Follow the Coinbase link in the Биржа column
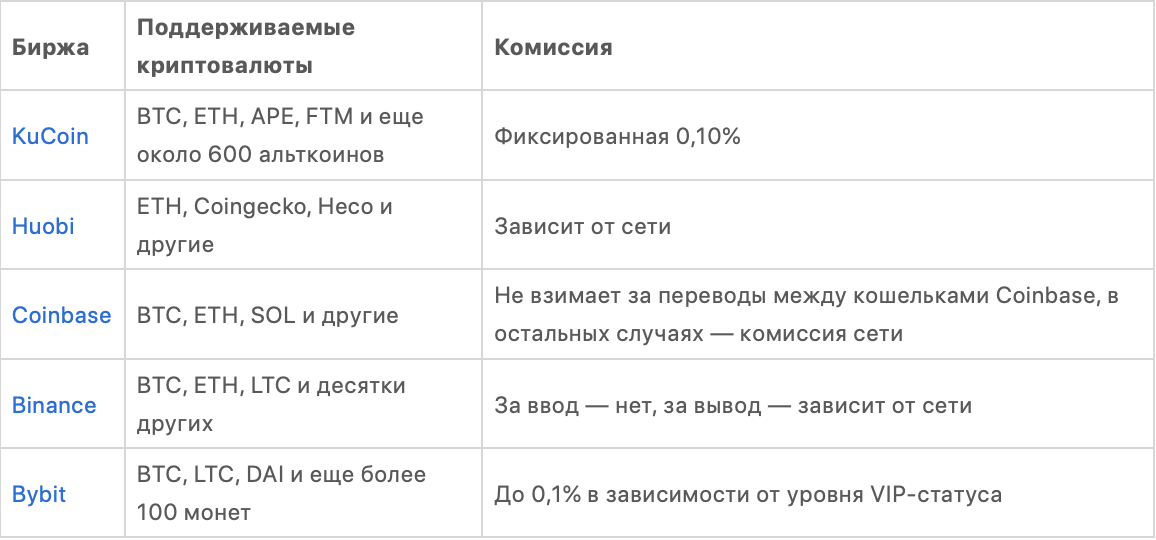The width and height of the screenshot is (1156, 540). coord(61,316)
